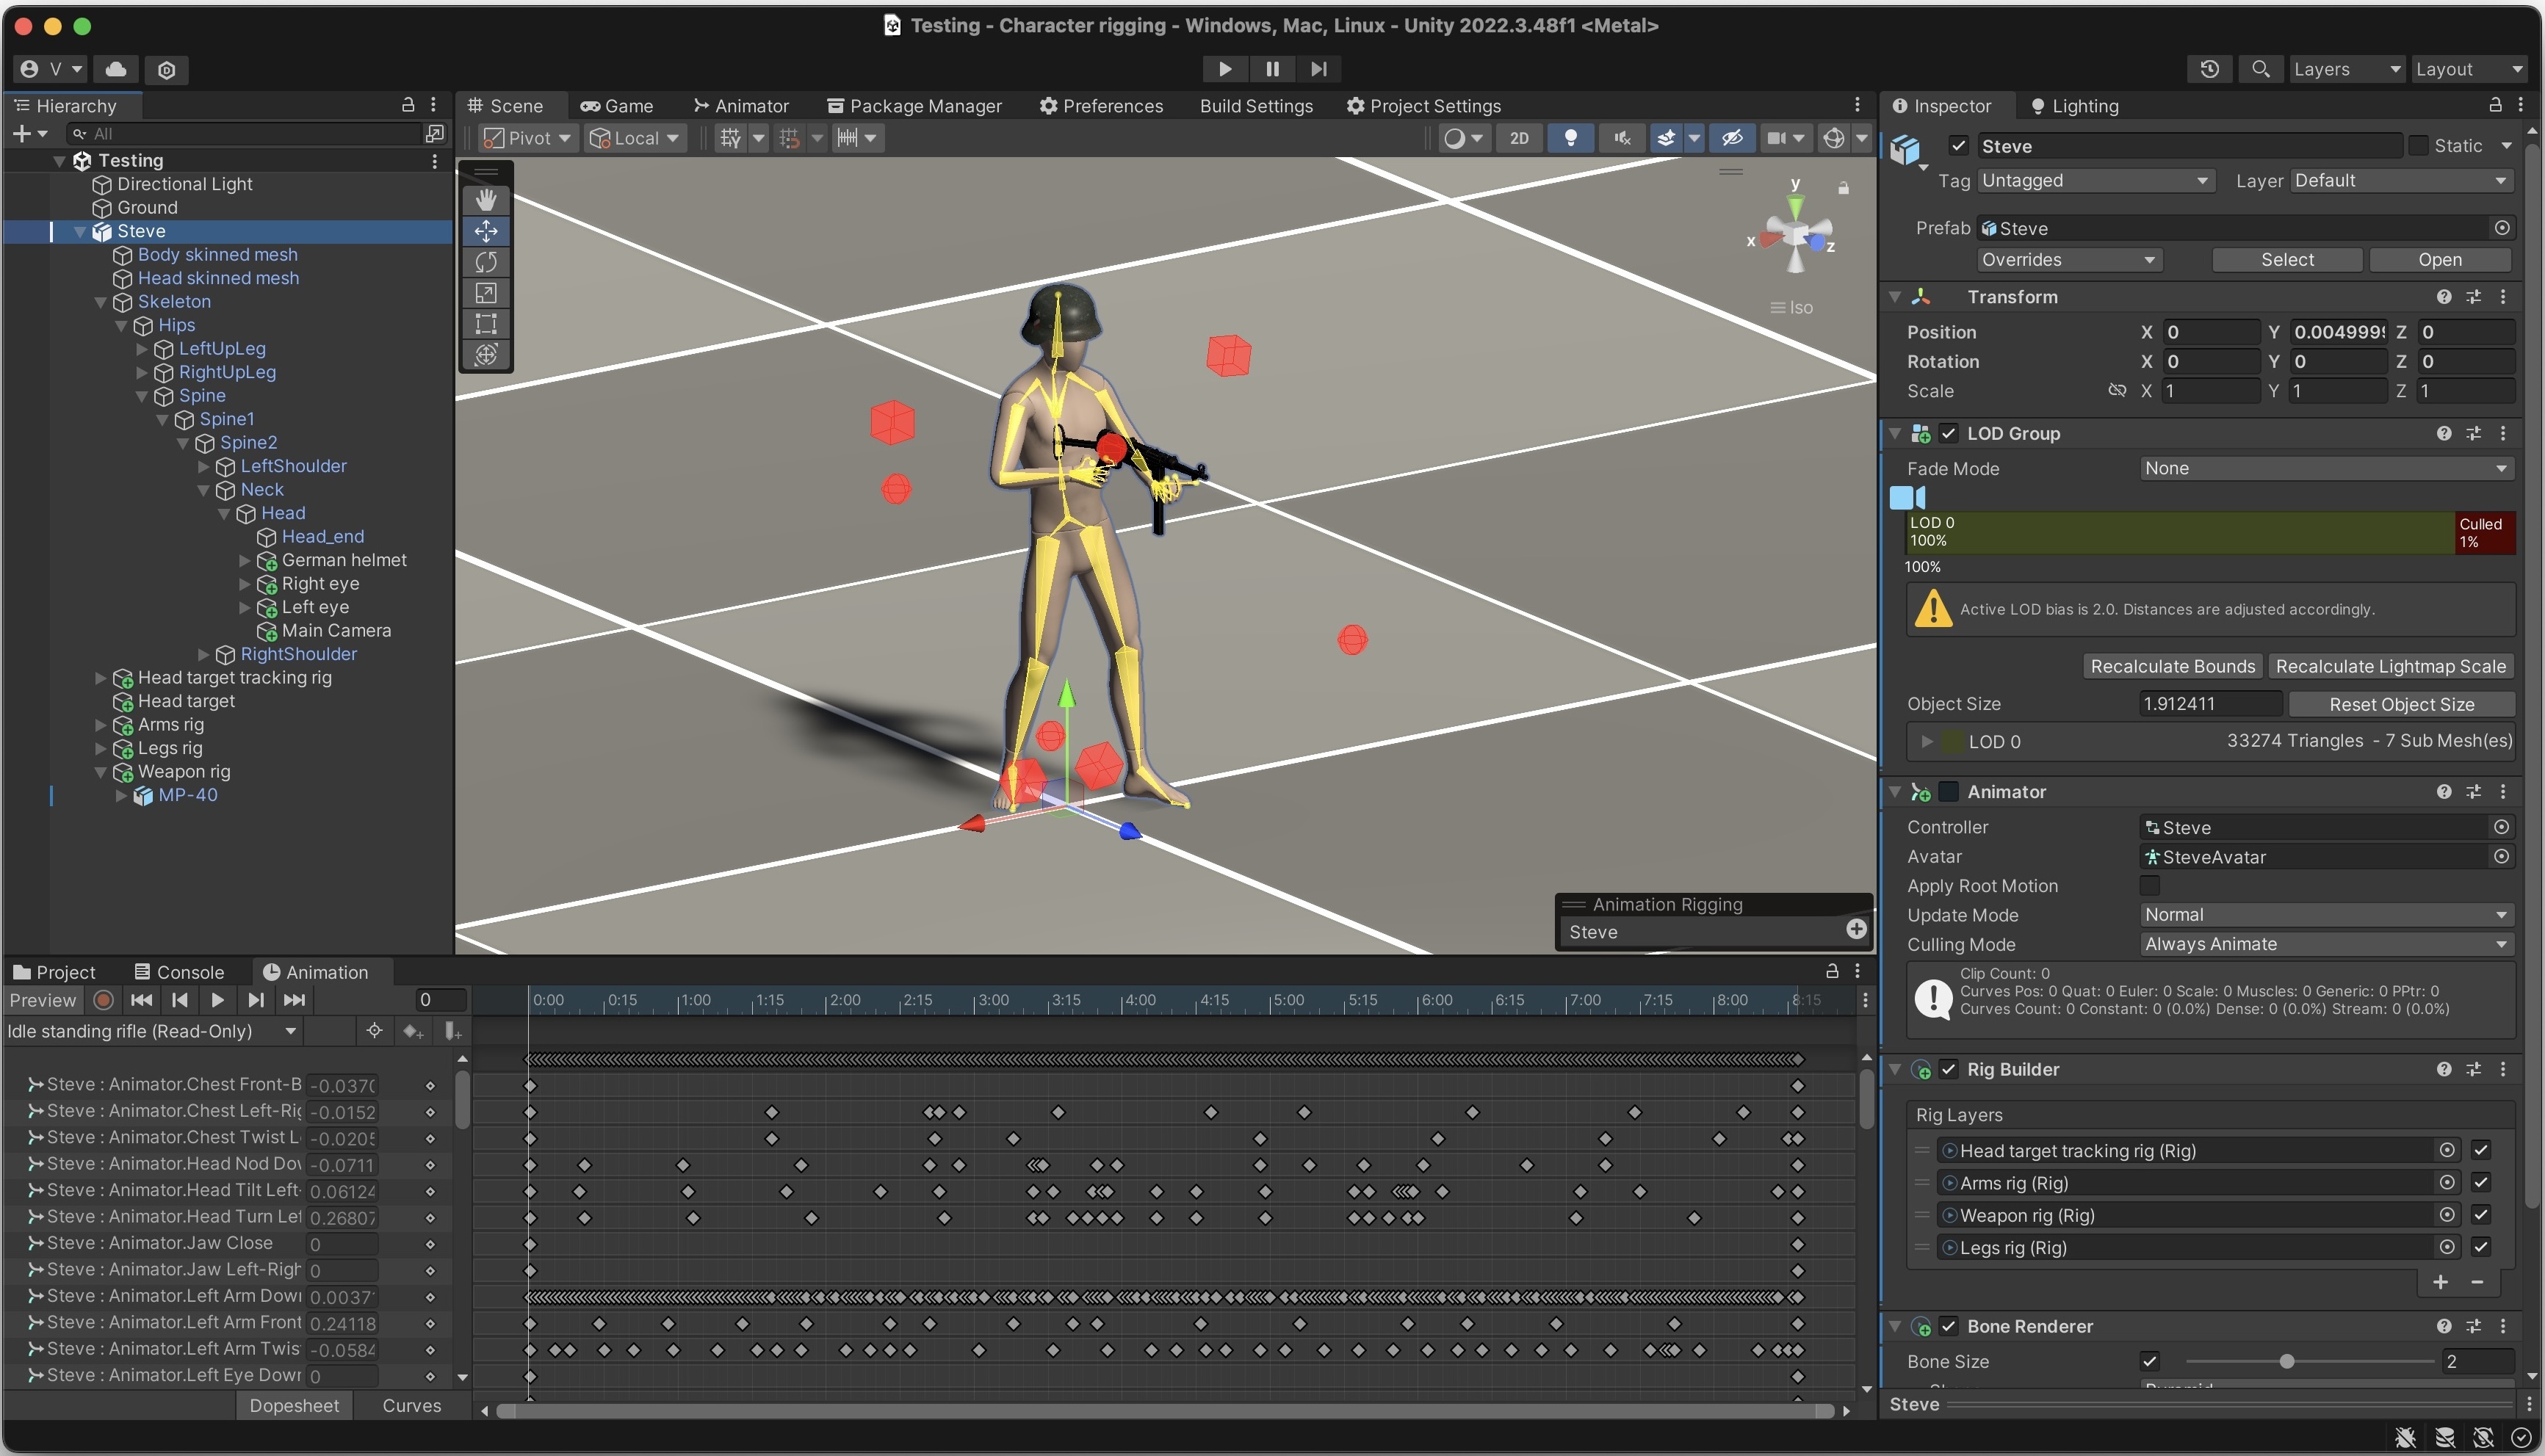Toggle the Steve active checkbox

click(1958, 146)
